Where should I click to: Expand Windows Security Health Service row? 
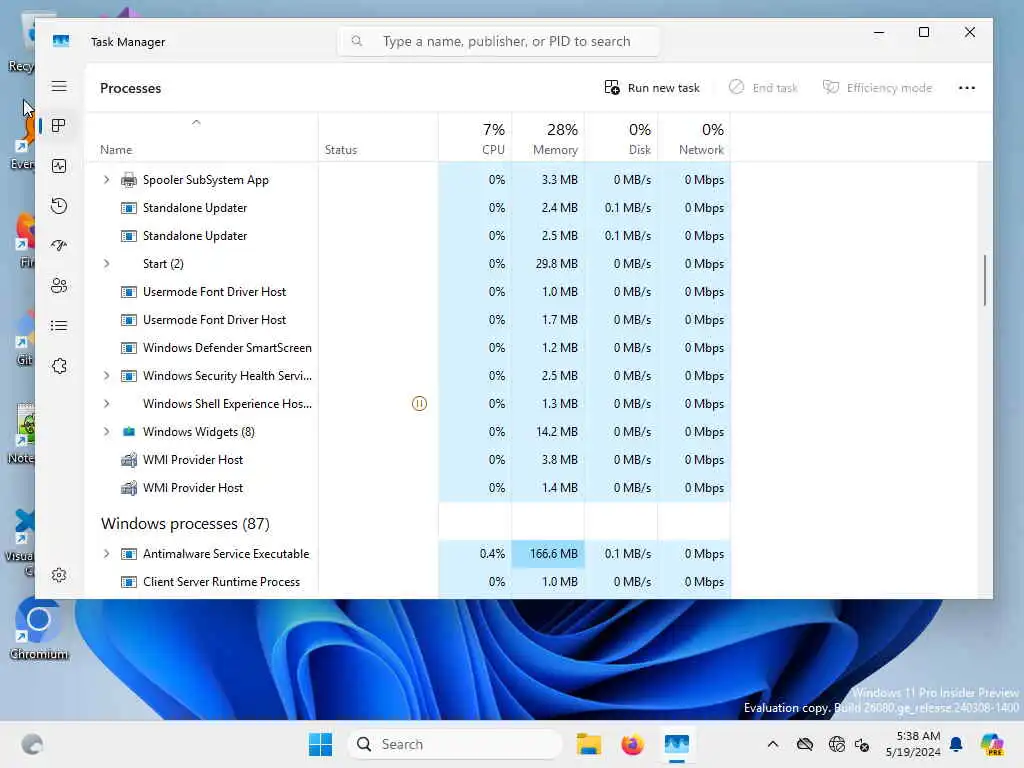[x=106, y=376]
